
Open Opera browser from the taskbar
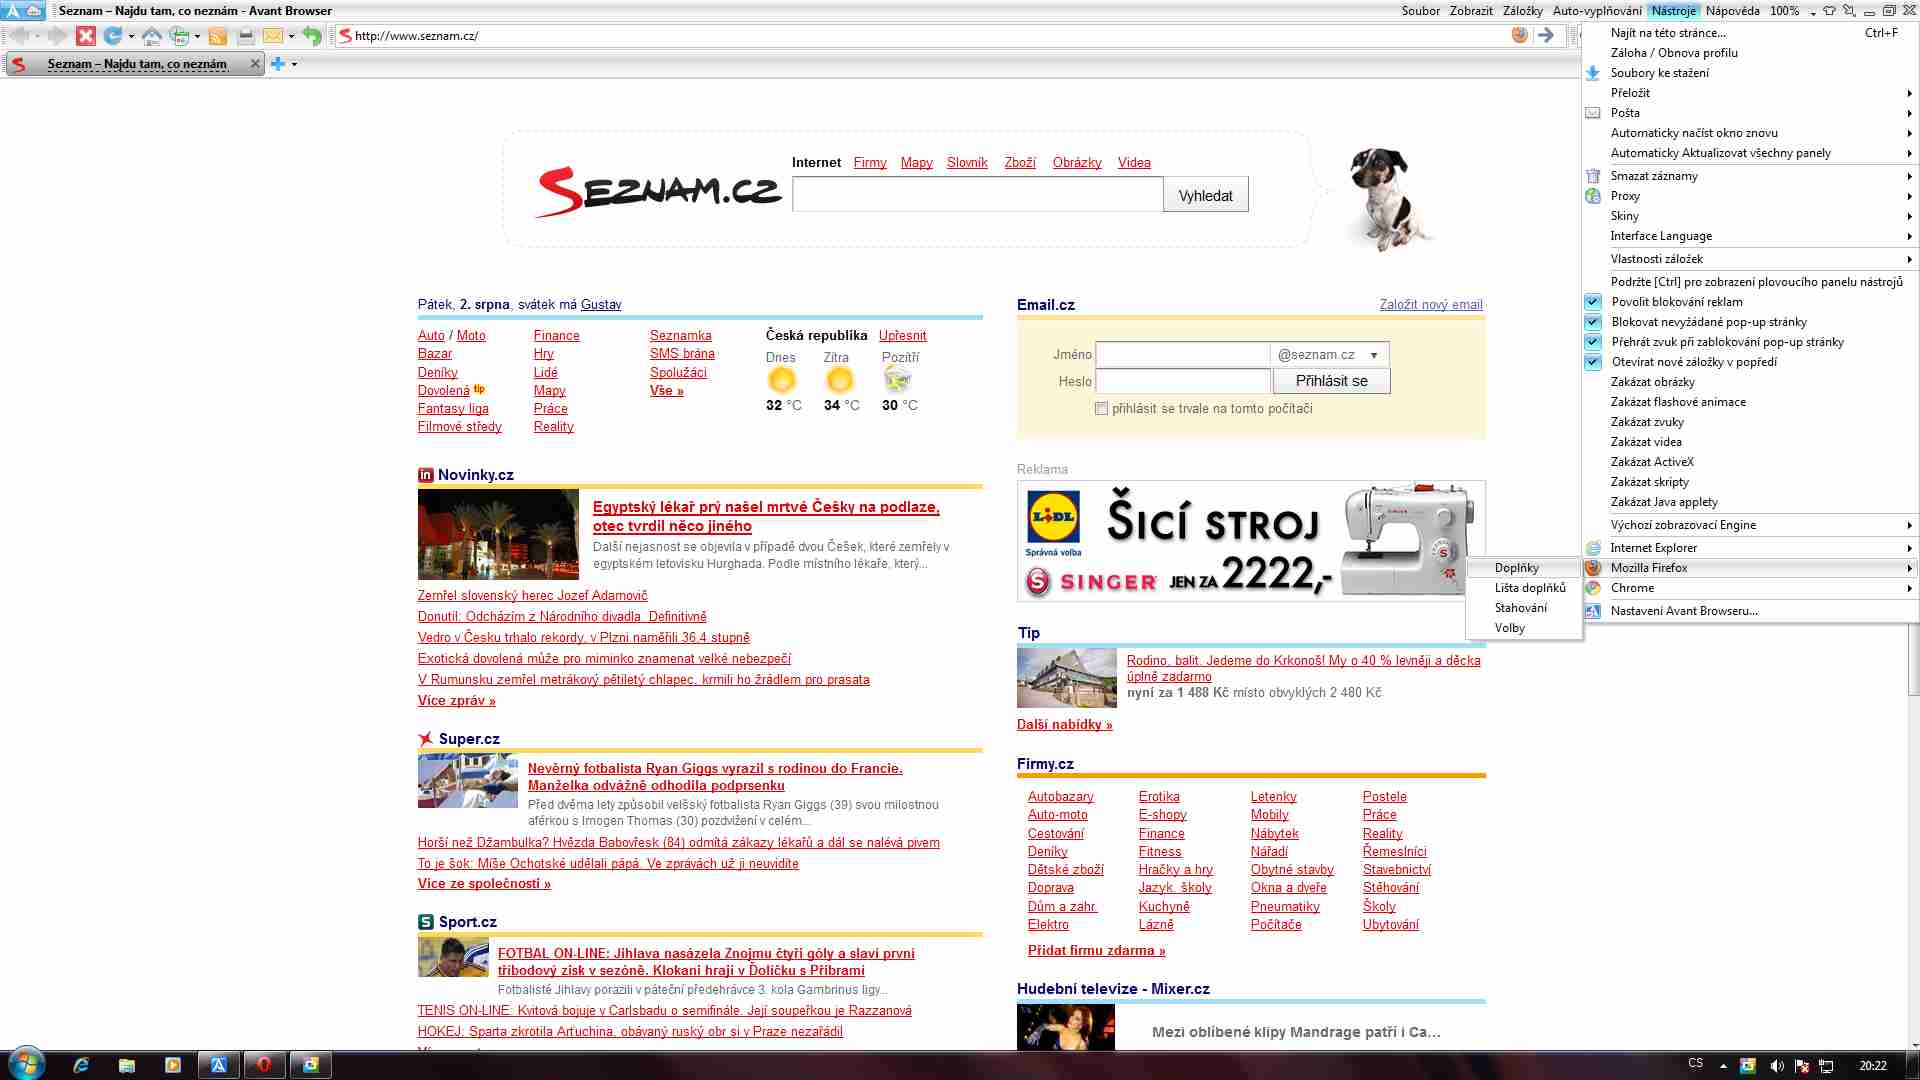coord(264,1065)
